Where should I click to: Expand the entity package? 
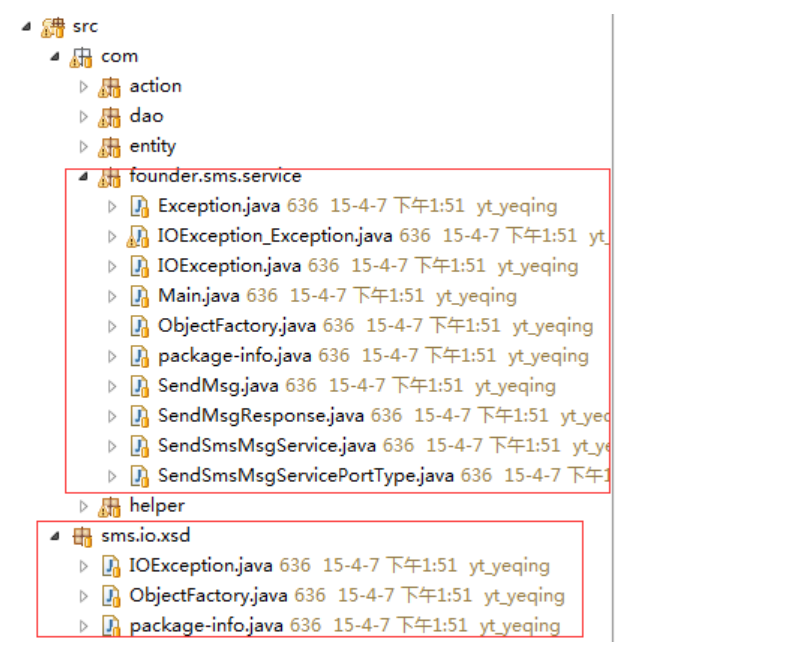tap(84, 146)
